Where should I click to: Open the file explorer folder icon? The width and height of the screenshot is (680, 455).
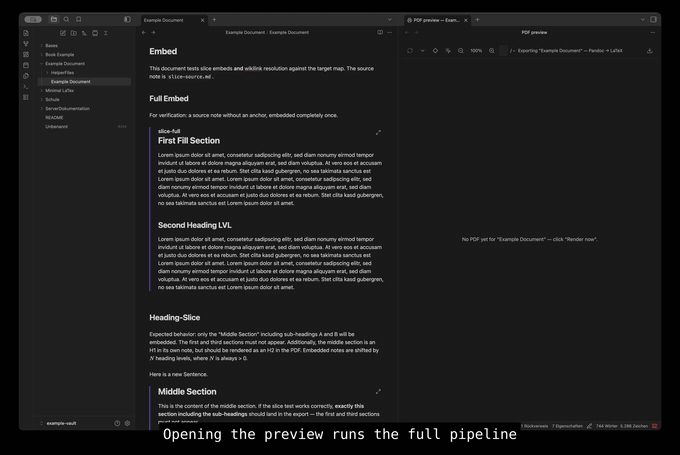click(54, 20)
